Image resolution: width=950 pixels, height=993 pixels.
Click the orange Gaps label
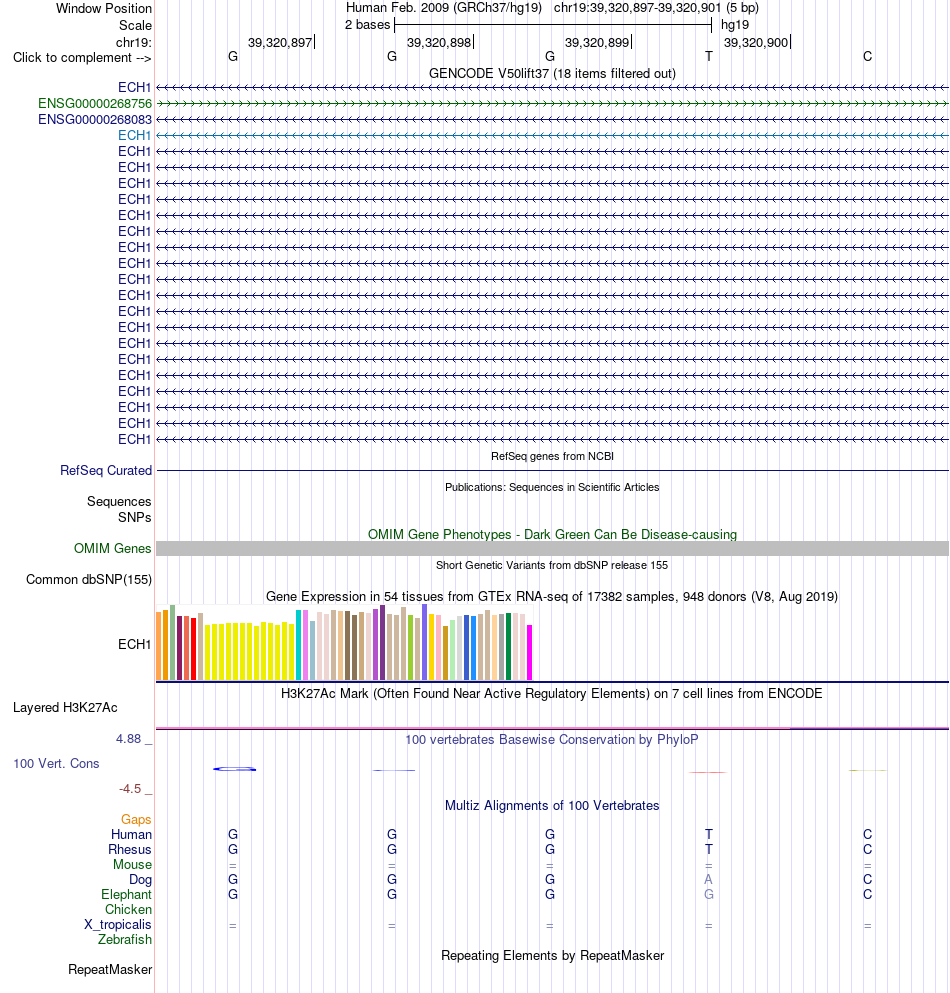[136, 819]
